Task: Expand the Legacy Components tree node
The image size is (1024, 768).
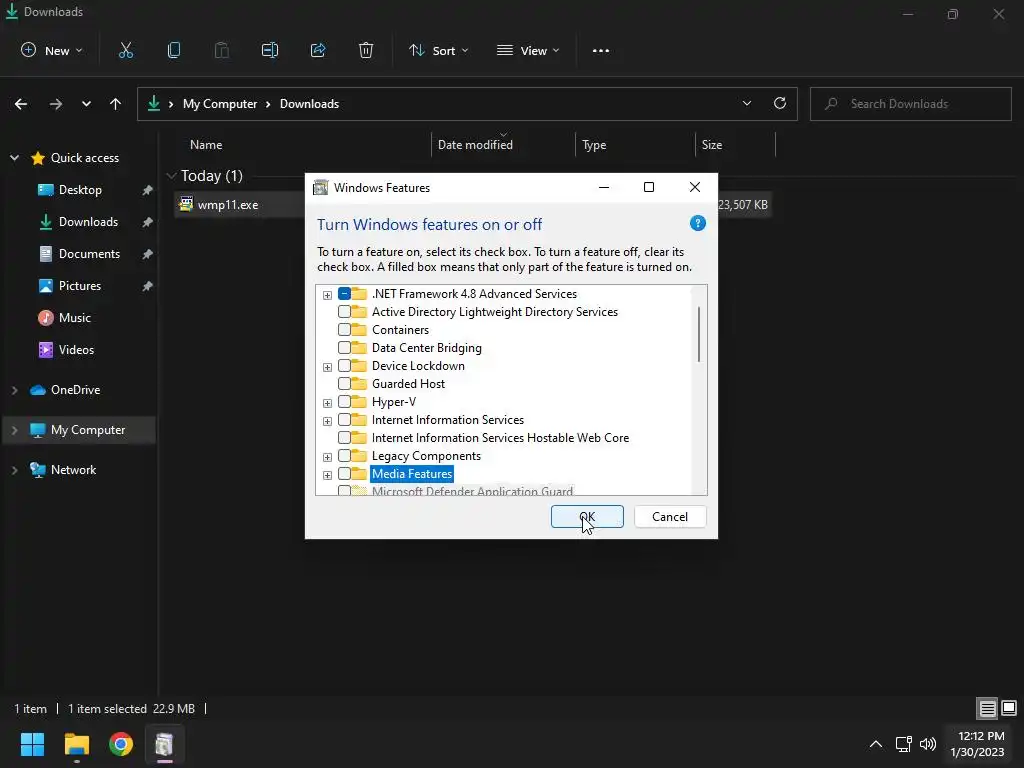Action: [327, 456]
